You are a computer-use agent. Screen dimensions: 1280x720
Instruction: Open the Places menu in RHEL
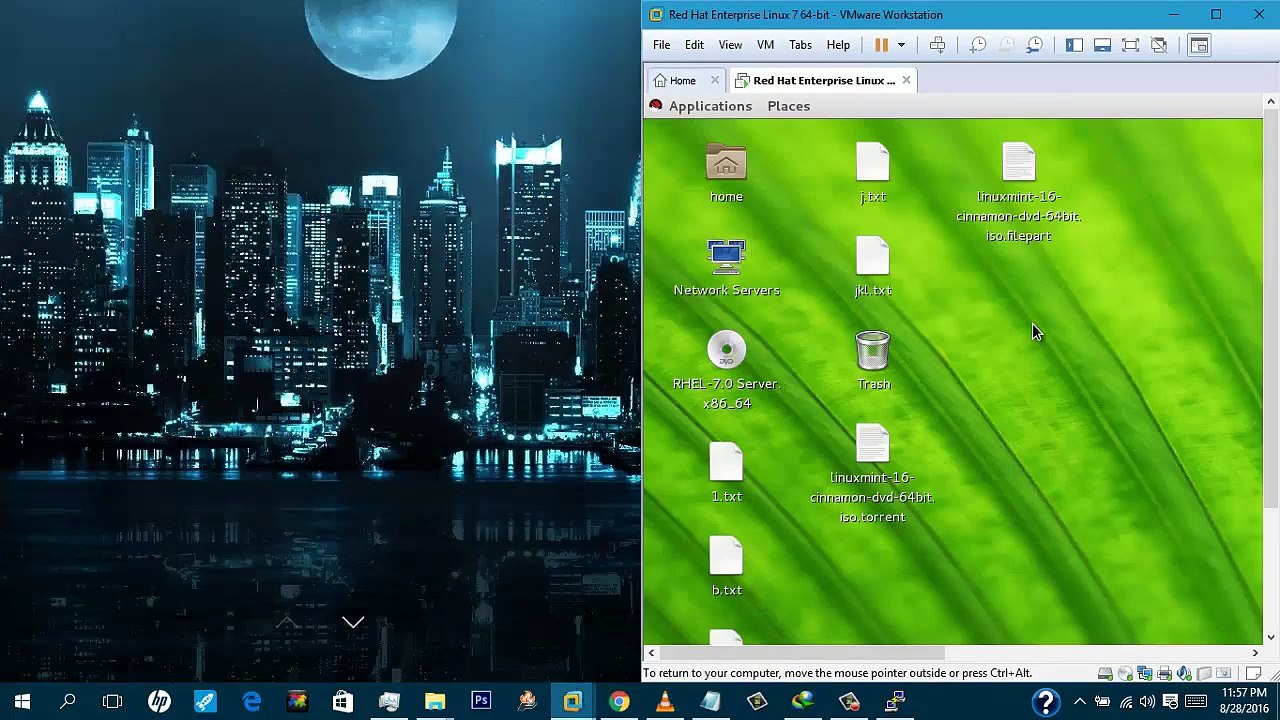point(789,106)
